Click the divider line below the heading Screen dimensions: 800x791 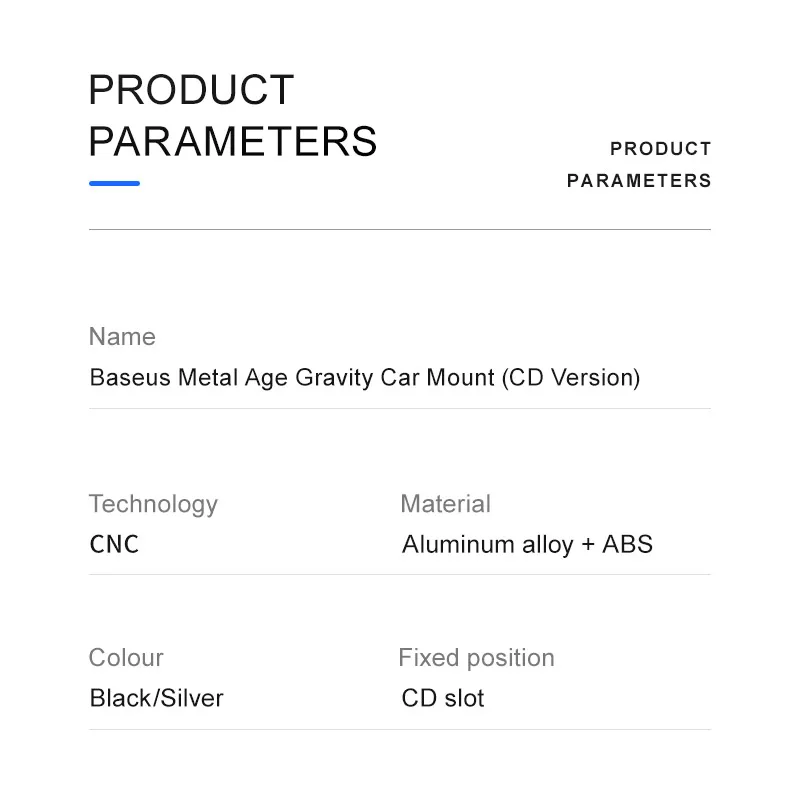tap(399, 229)
